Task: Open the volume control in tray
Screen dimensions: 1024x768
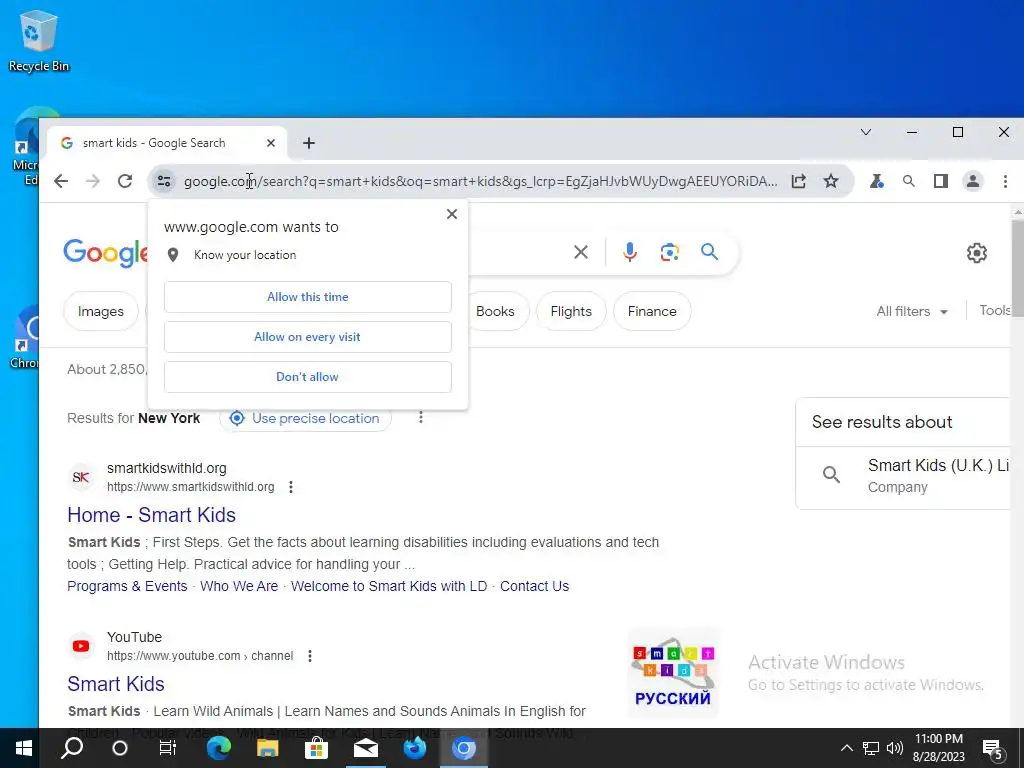Action: pyautogui.click(x=895, y=748)
